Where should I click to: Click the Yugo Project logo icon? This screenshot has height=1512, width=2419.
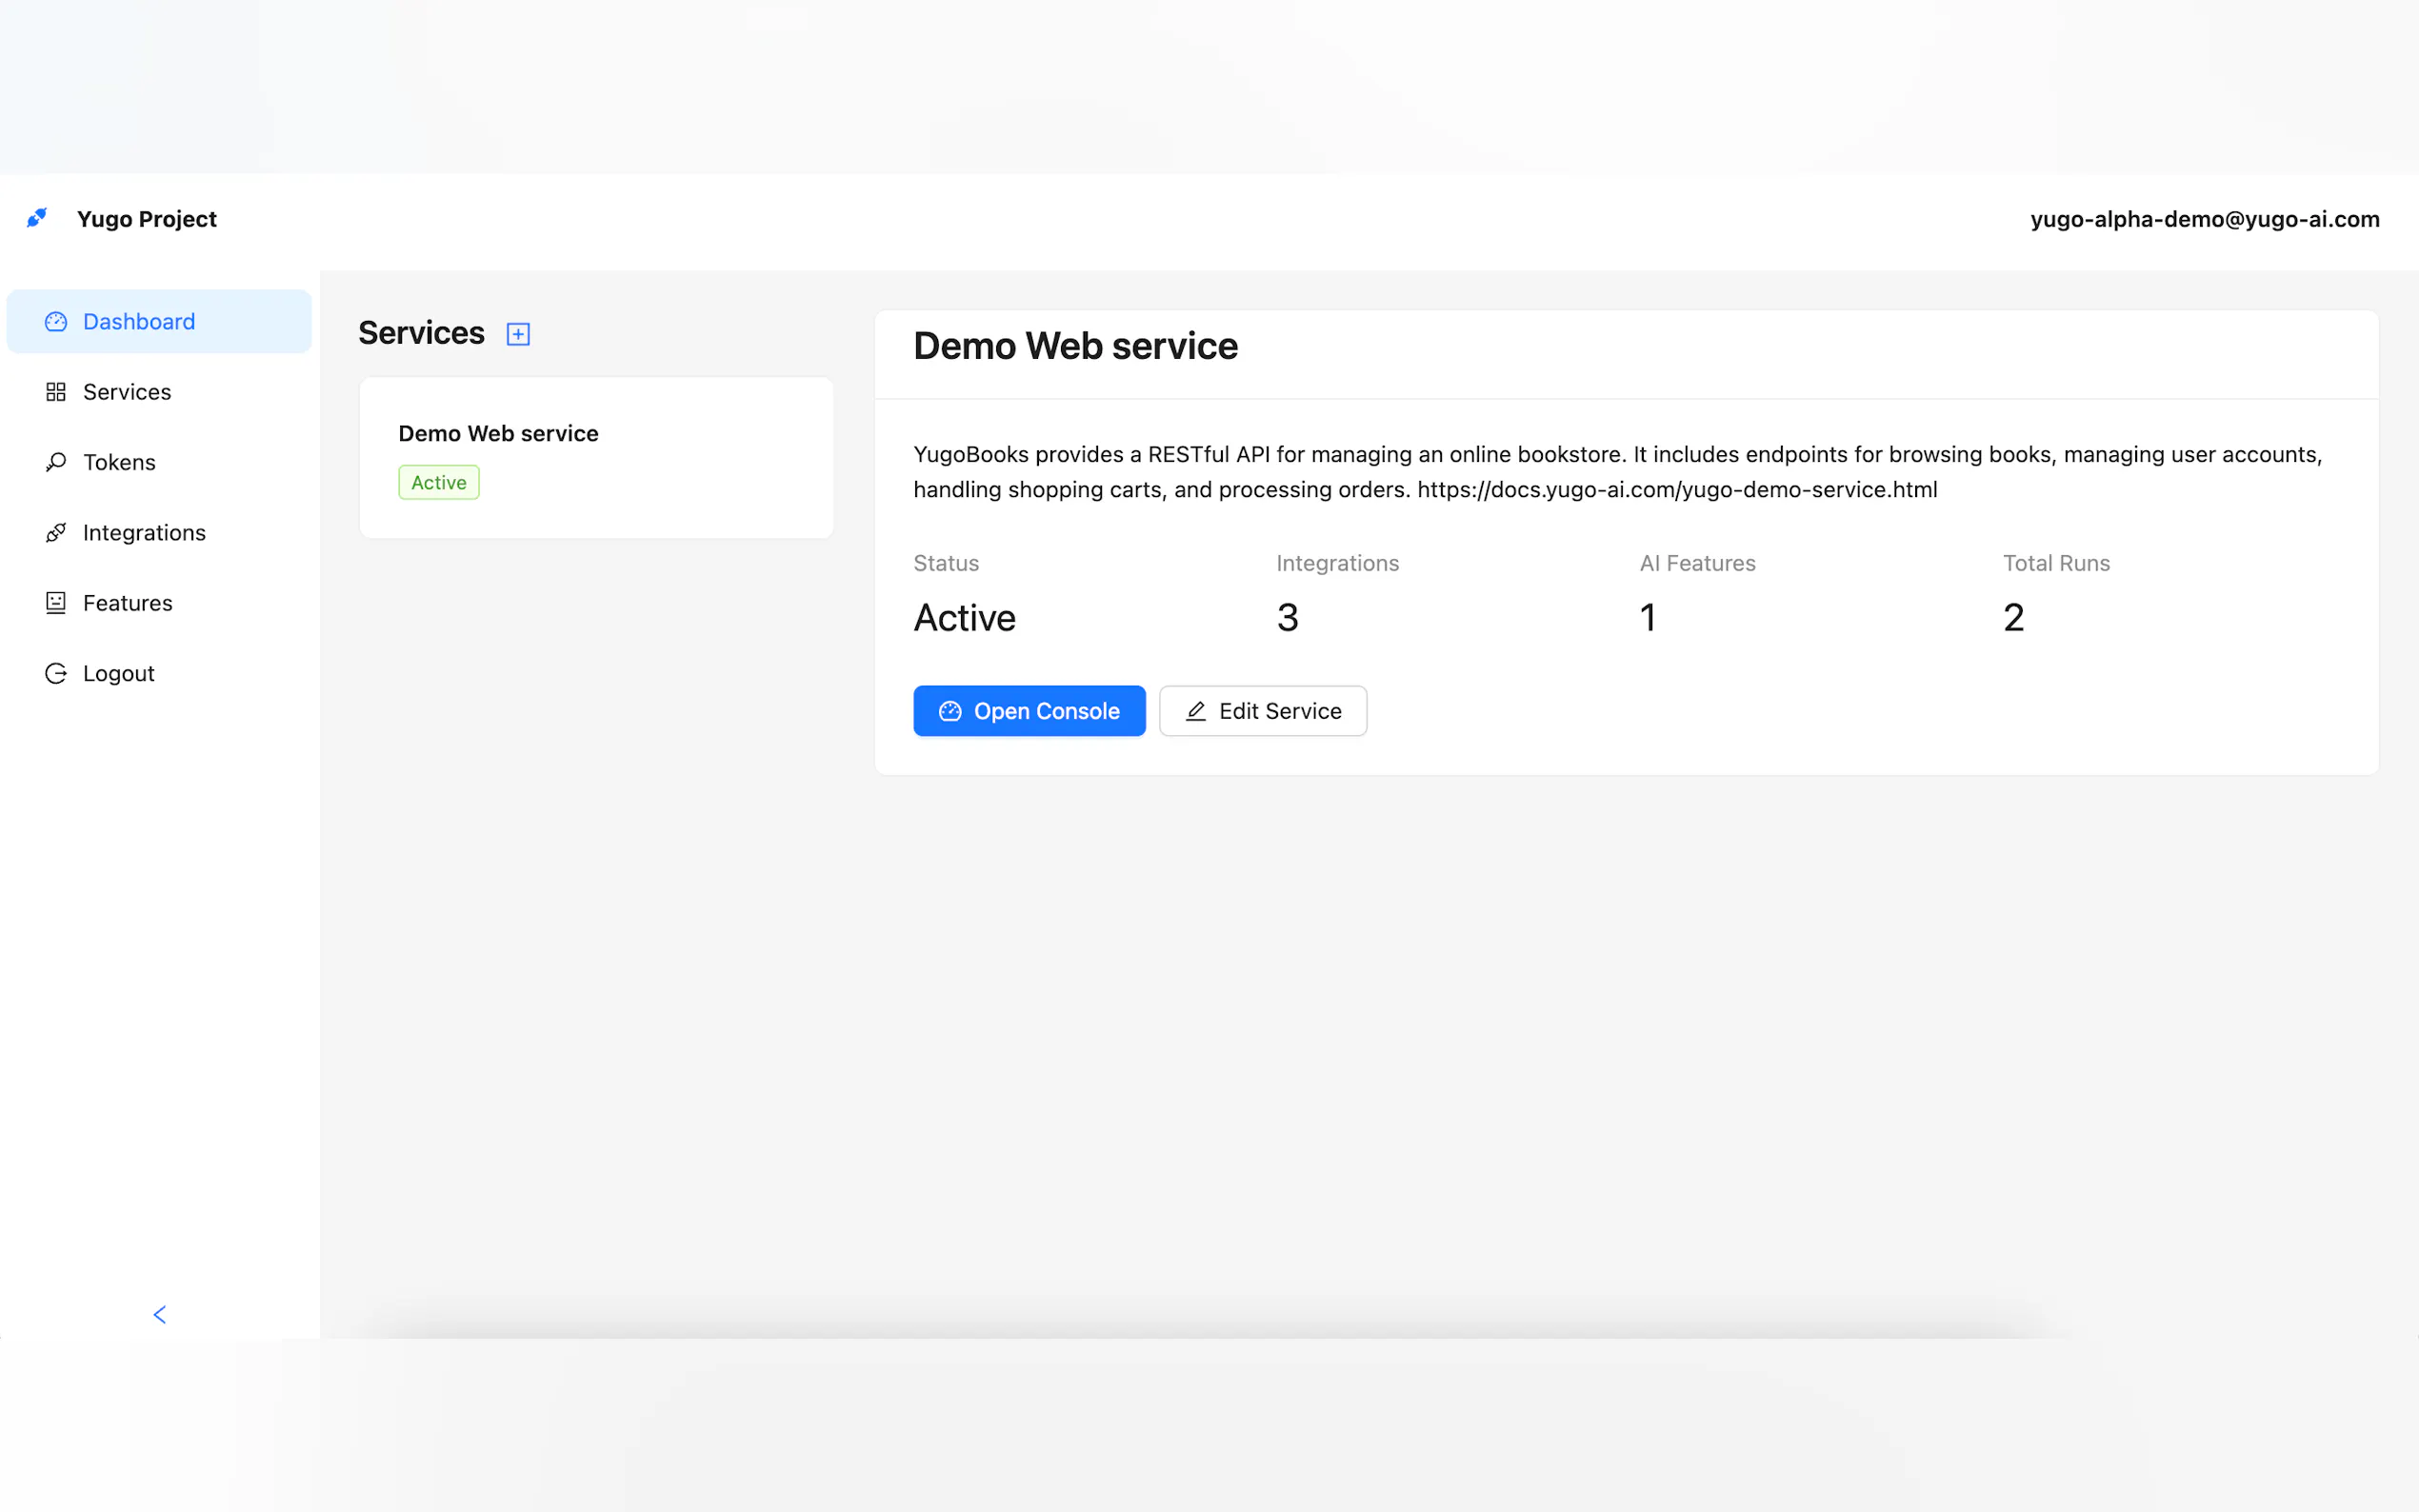pos(37,218)
